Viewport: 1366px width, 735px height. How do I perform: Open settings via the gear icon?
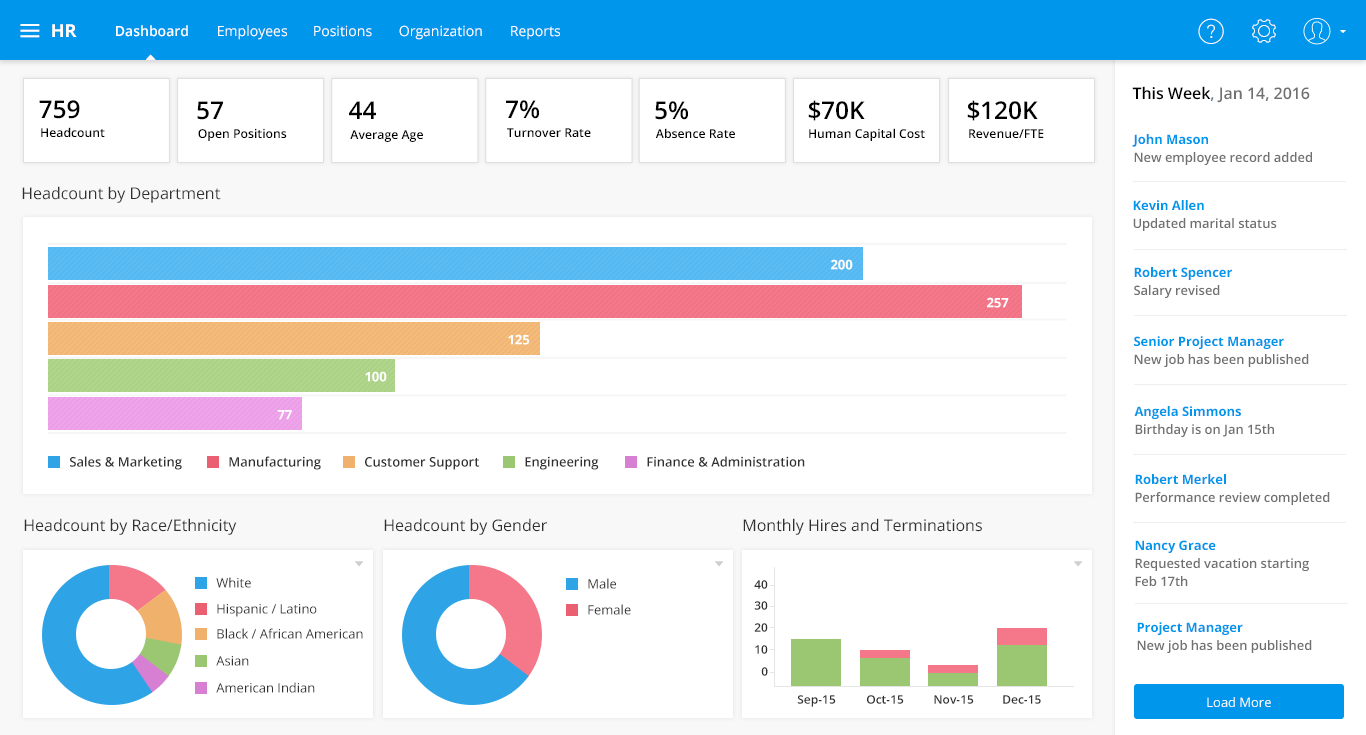[1264, 31]
